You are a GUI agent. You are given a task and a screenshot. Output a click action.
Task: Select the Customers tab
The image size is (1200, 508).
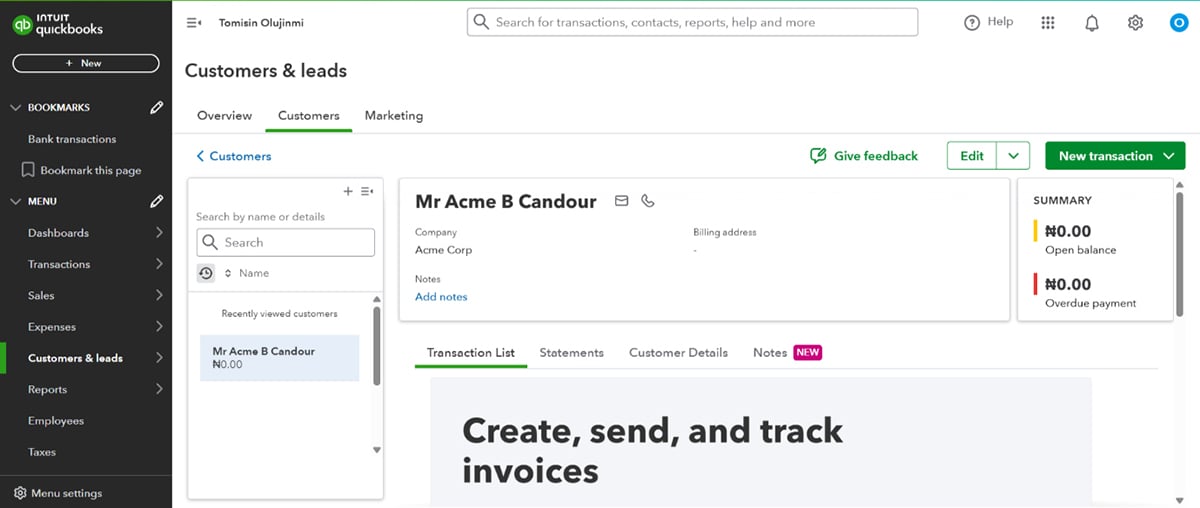tap(308, 116)
